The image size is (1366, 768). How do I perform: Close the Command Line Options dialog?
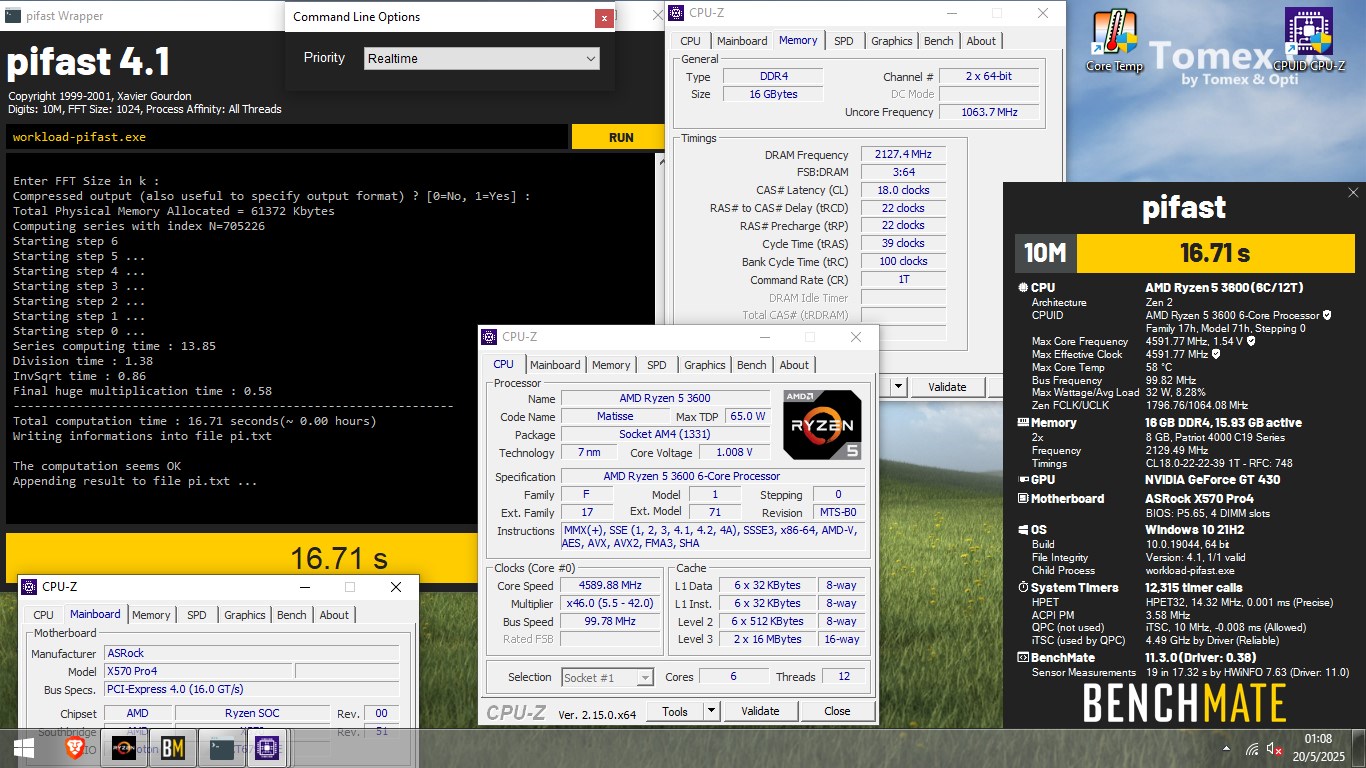coord(603,17)
